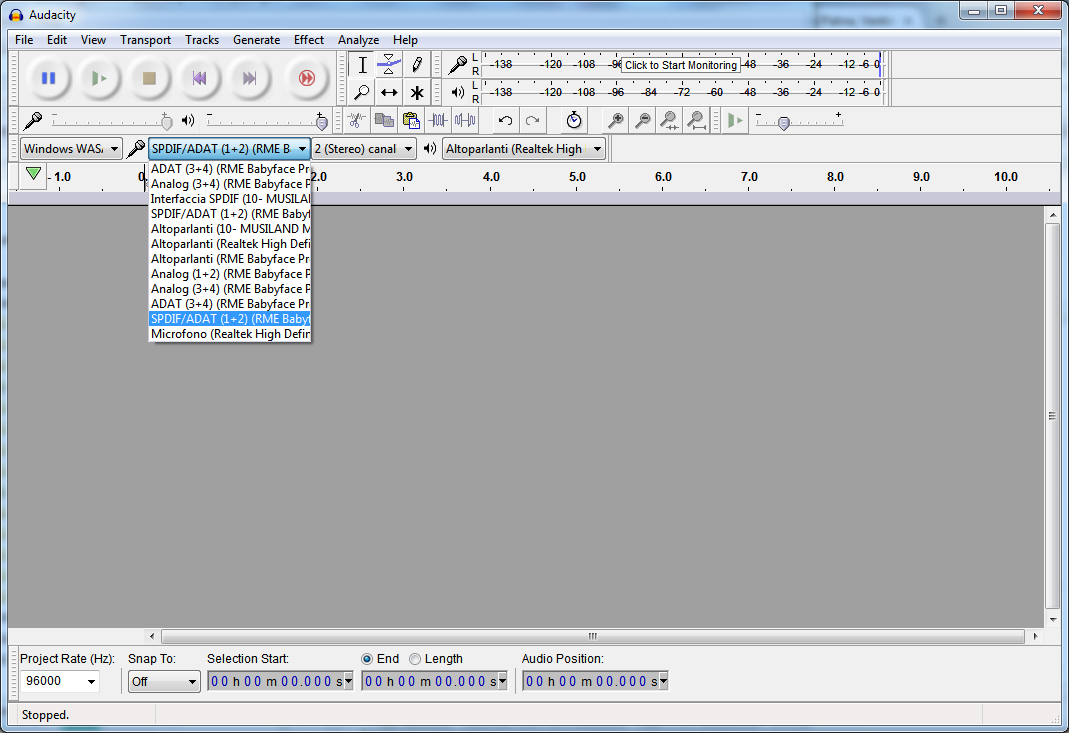Click the Copy toolbar icon
This screenshot has height=733, width=1069.
tap(384, 121)
